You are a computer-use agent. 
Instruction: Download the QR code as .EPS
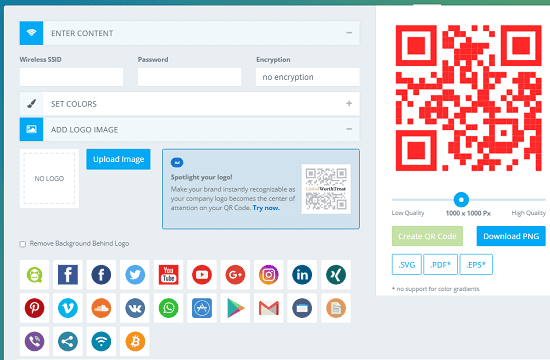(x=476, y=265)
